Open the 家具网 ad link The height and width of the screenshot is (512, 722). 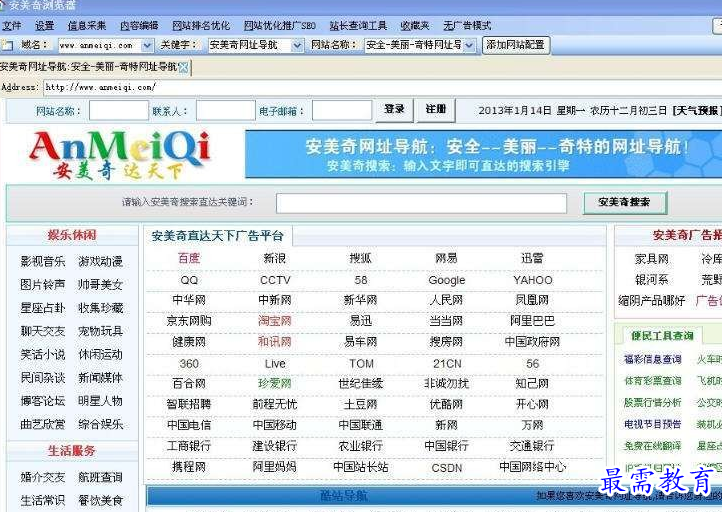pos(652,259)
